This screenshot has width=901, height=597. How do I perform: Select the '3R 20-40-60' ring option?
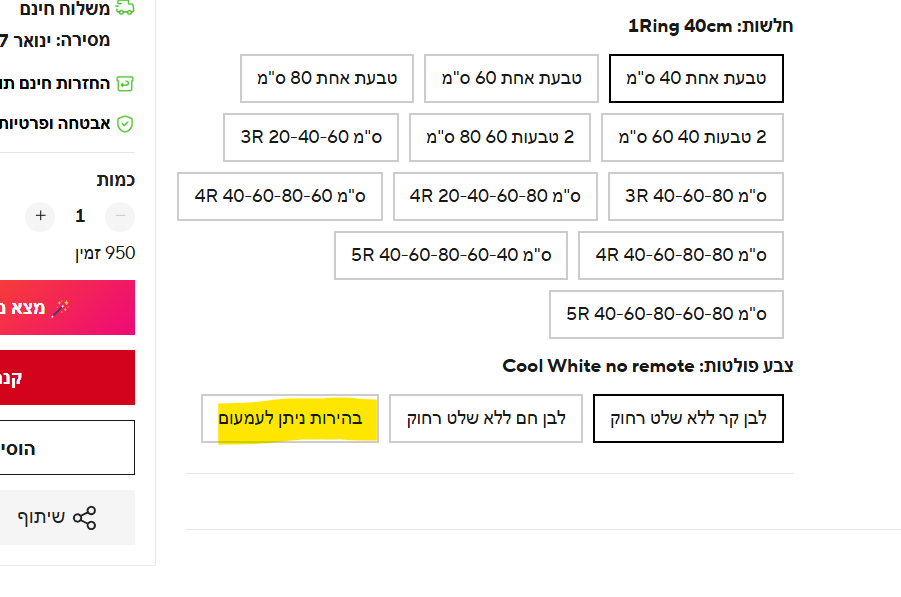pyautogui.click(x=311, y=138)
